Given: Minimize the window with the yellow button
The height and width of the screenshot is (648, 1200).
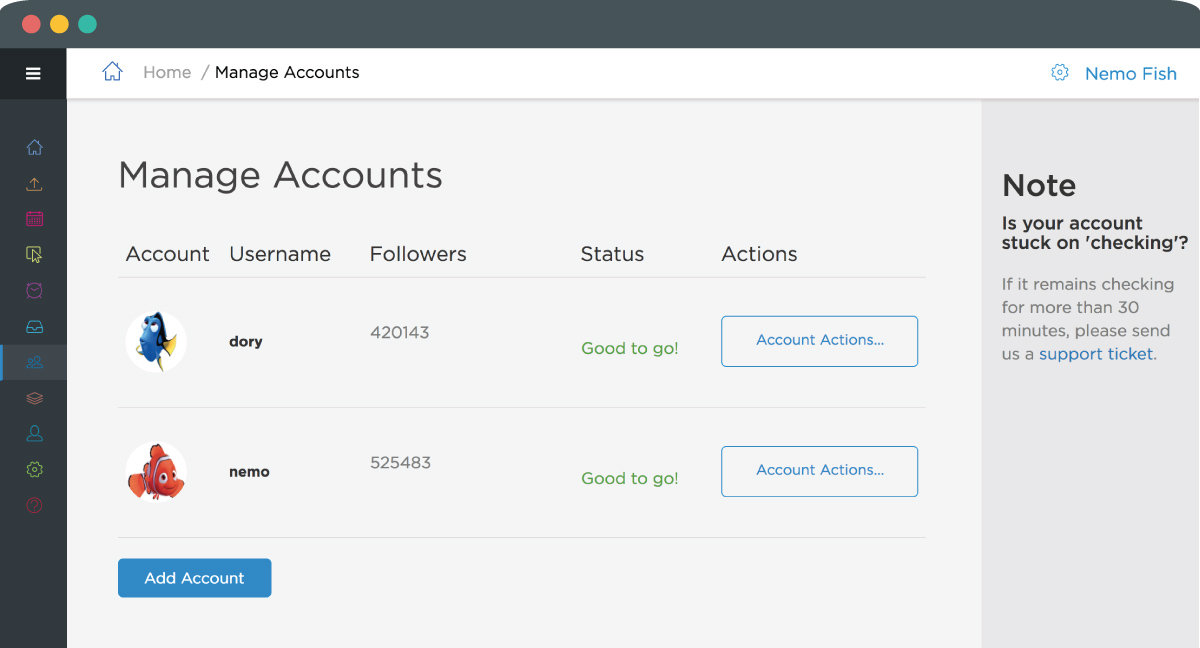Looking at the screenshot, I should 59,24.
